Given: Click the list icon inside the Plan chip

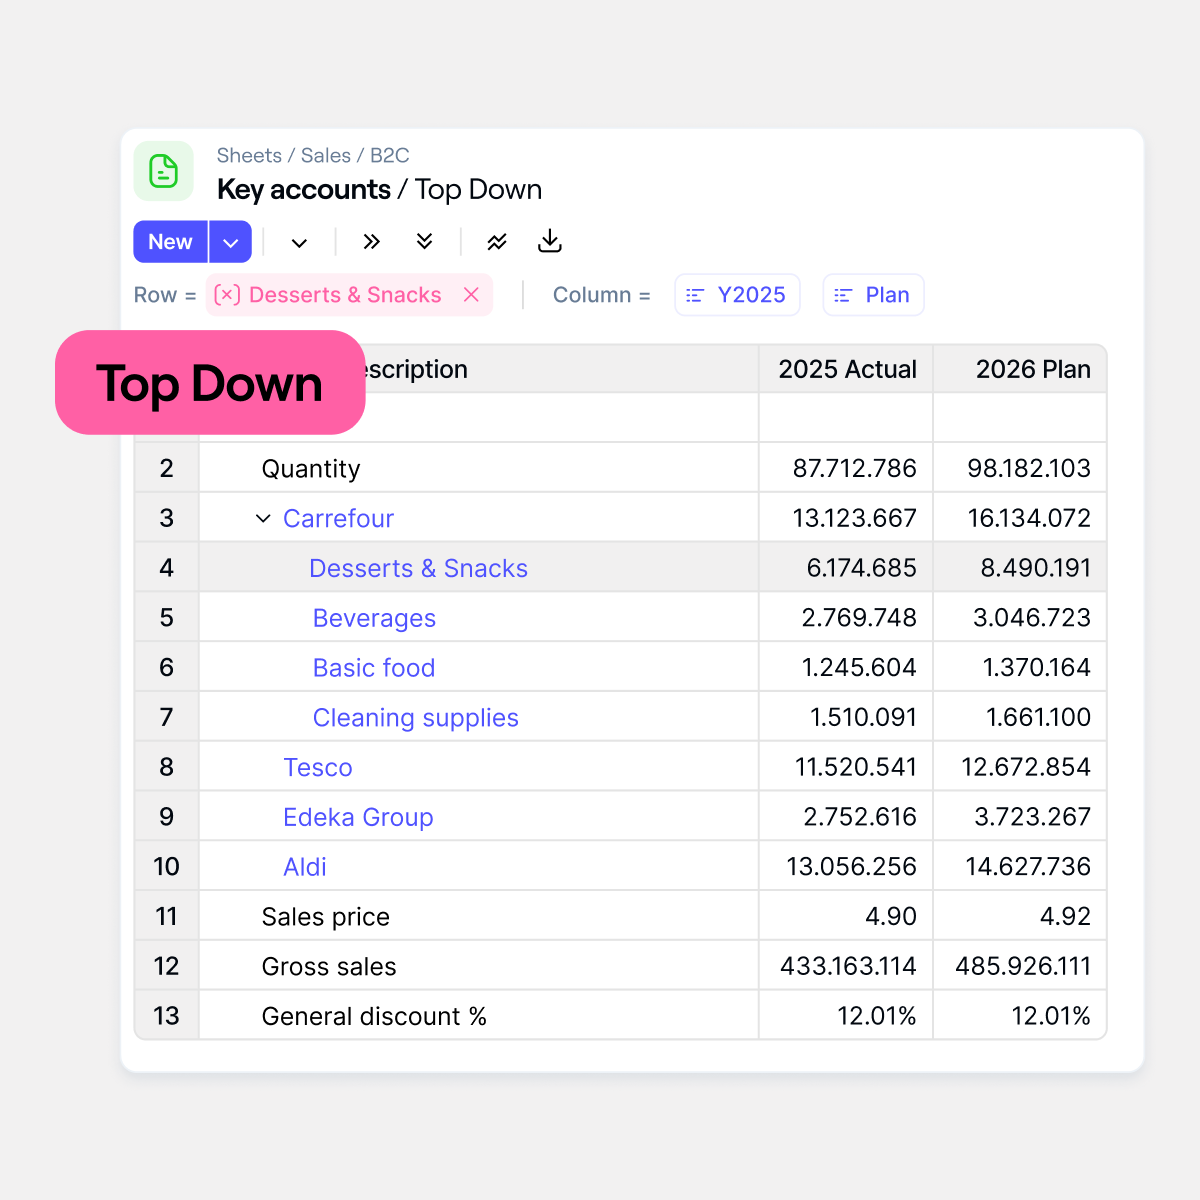Looking at the screenshot, I should (x=842, y=295).
